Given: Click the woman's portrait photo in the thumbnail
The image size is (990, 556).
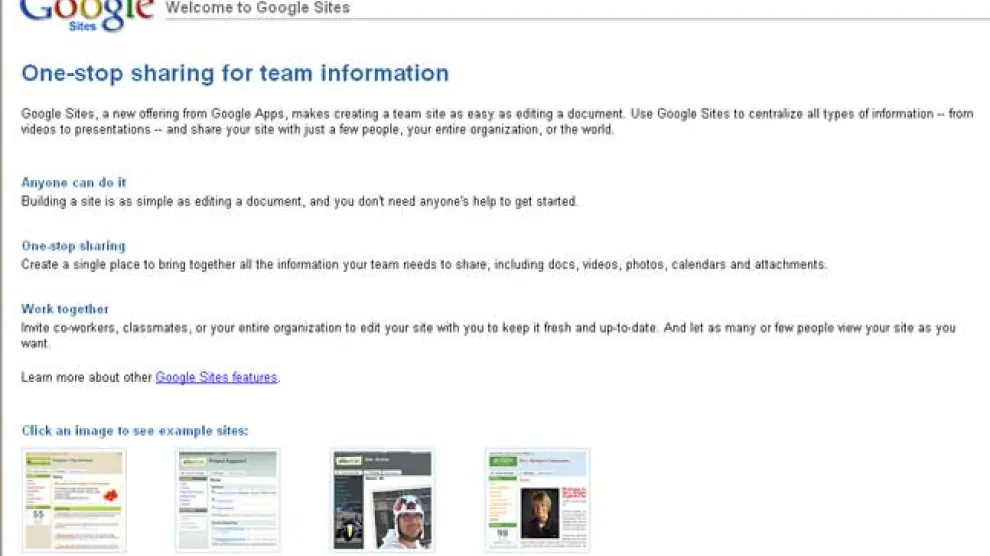Looking at the screenshot, I should tap(540, 514).
